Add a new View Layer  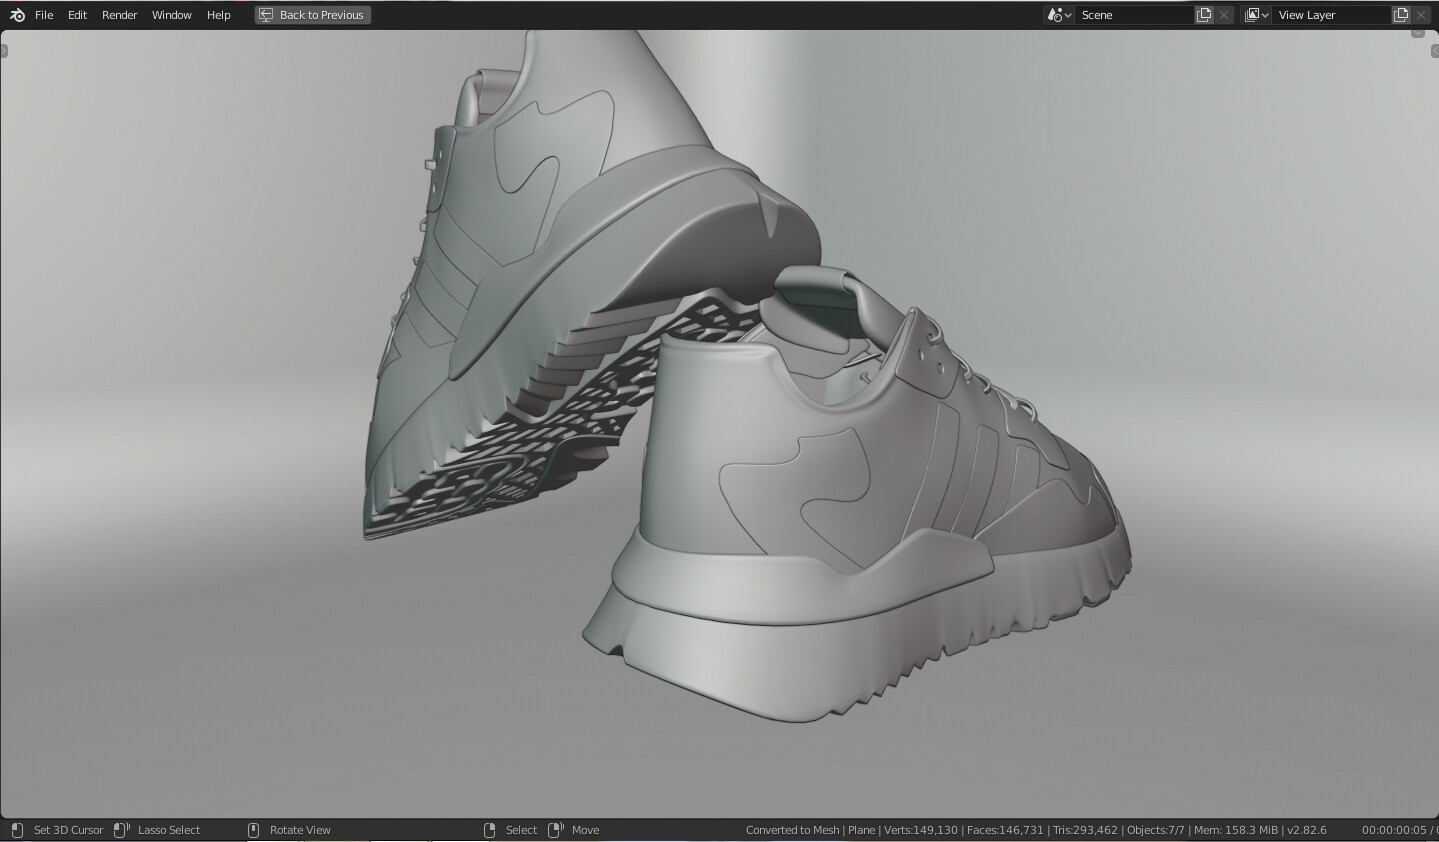pyautogui.click(x=1402, y=15)
